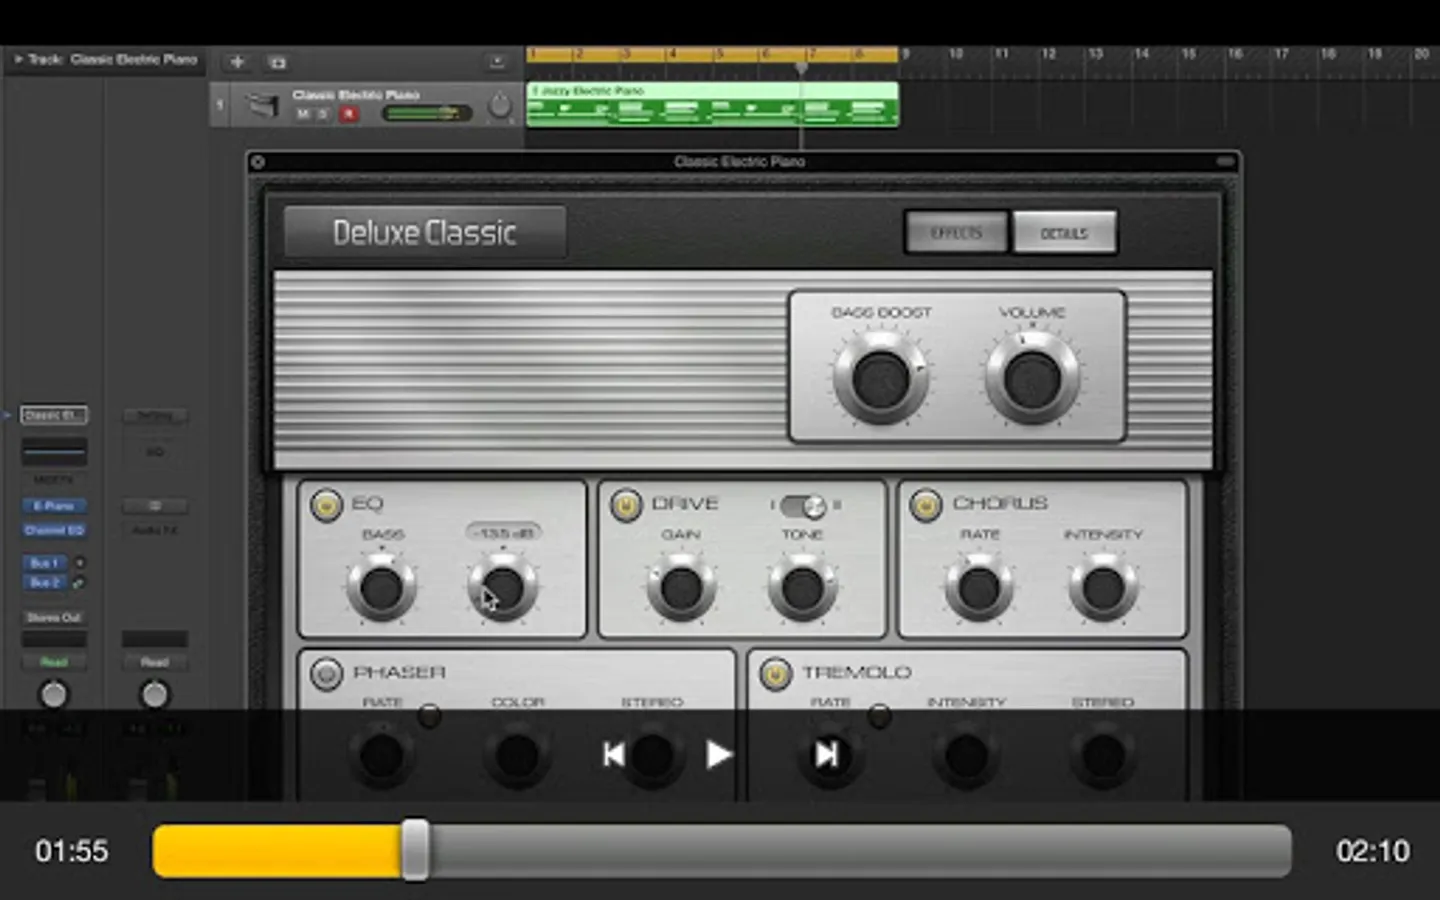Click the instrument channel strip pan knob
1440x900 pixels.
click(x=54, y=694)
